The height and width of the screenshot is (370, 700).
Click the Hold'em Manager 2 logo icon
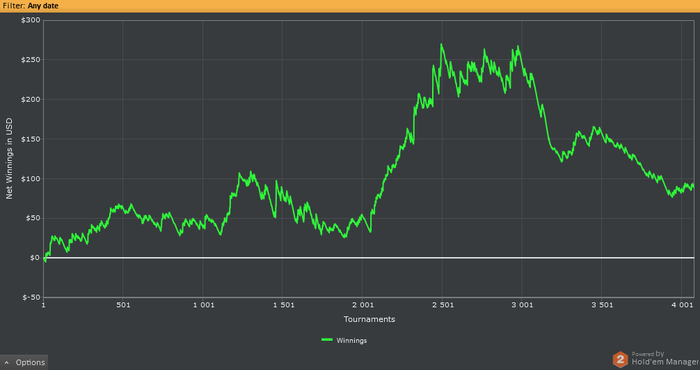click(620, 359)
